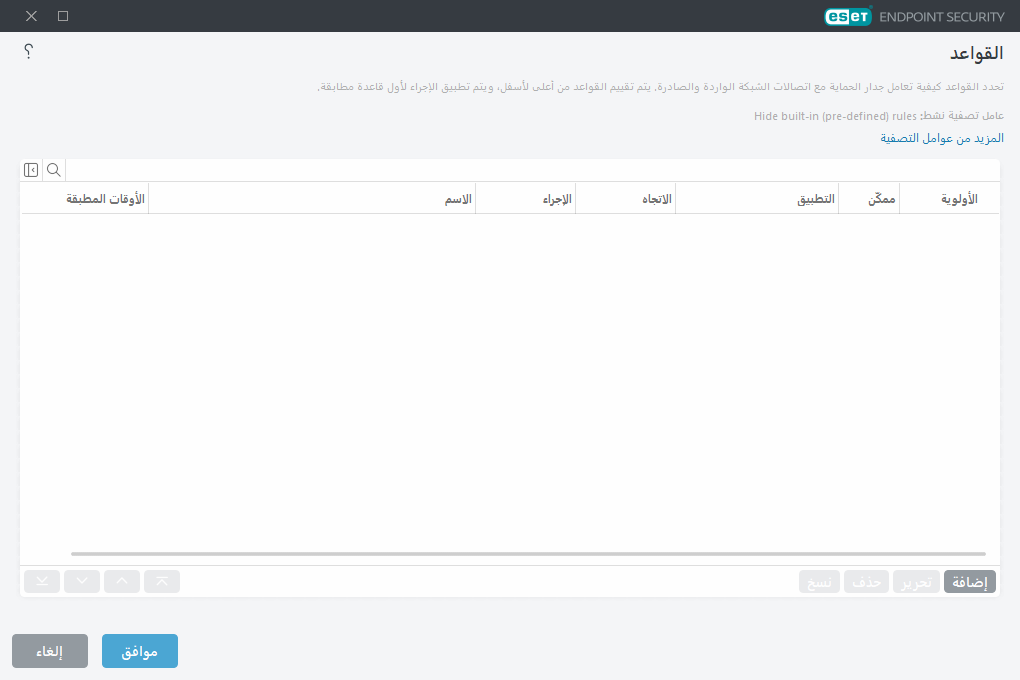
Task: Confirm with the موافق button
Action: click(140, 651)
